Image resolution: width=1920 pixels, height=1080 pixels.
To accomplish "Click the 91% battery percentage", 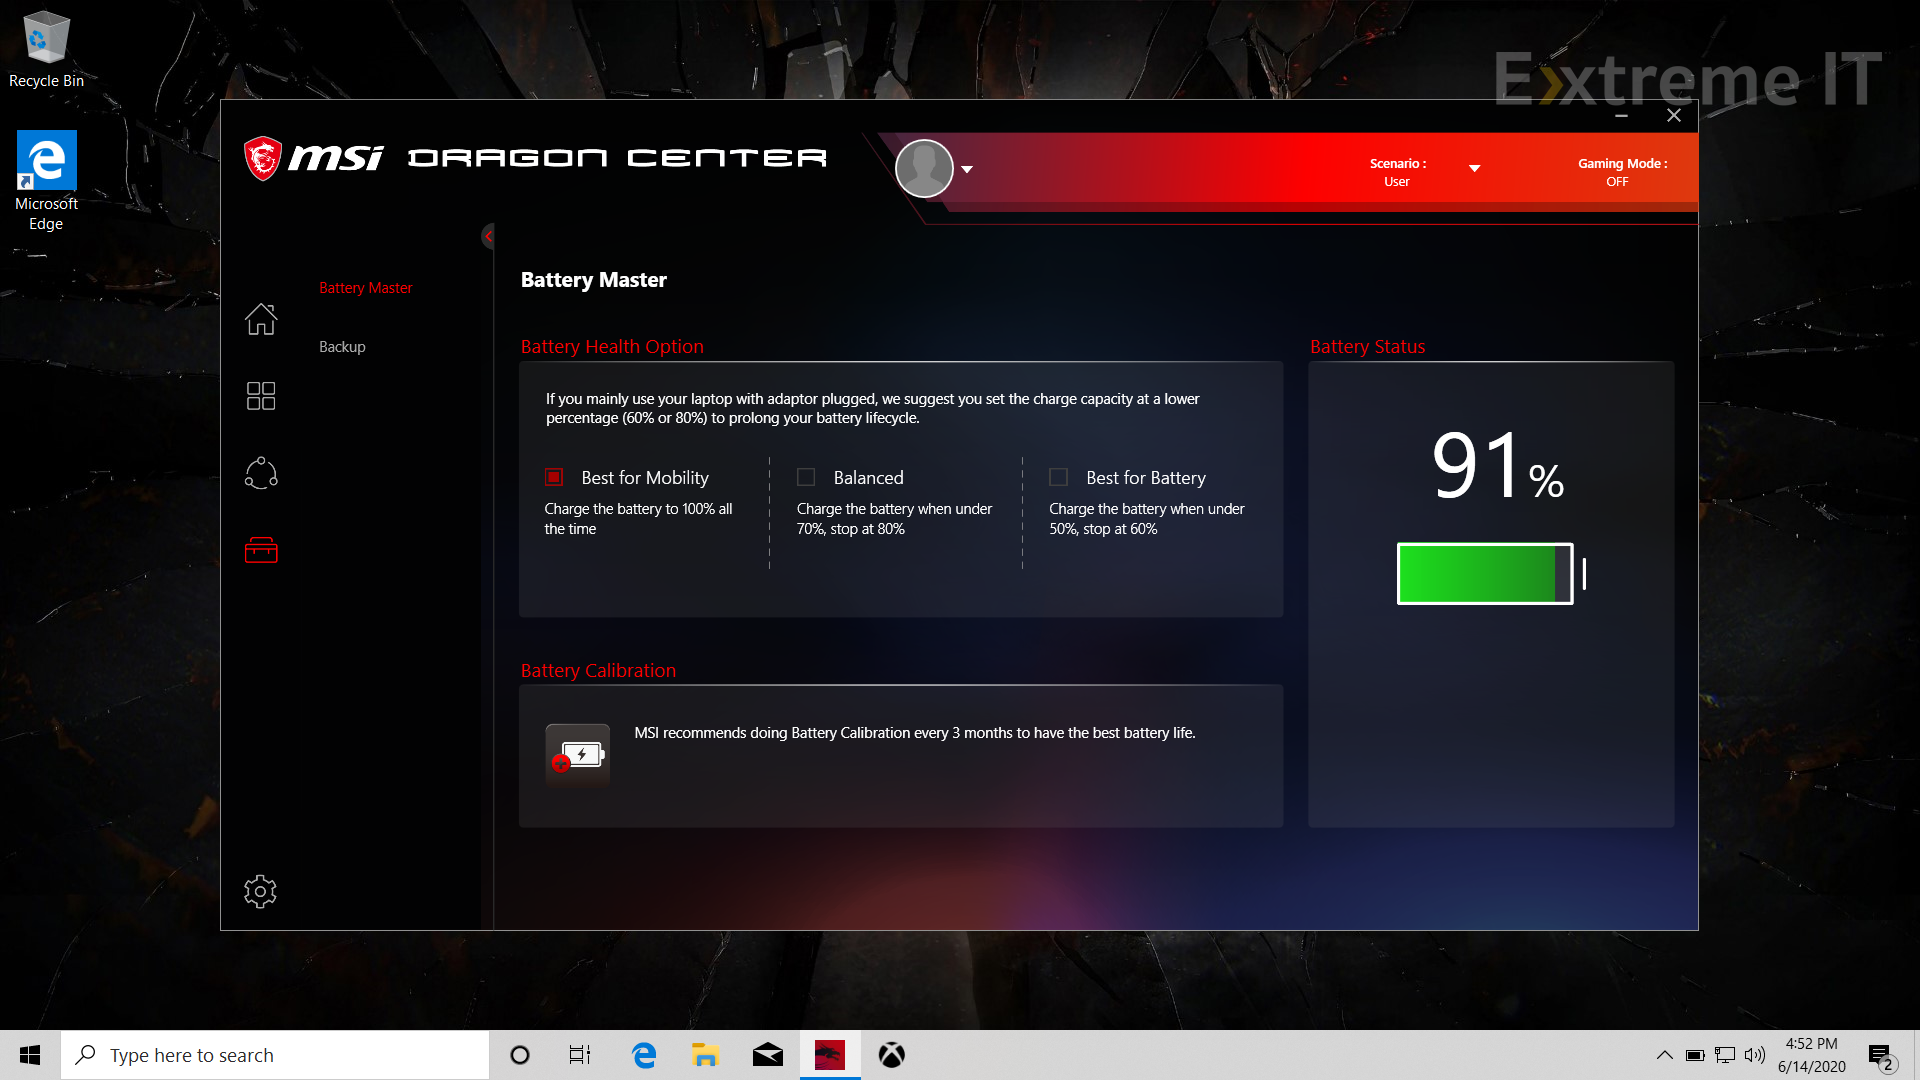I will point(1497,466).
